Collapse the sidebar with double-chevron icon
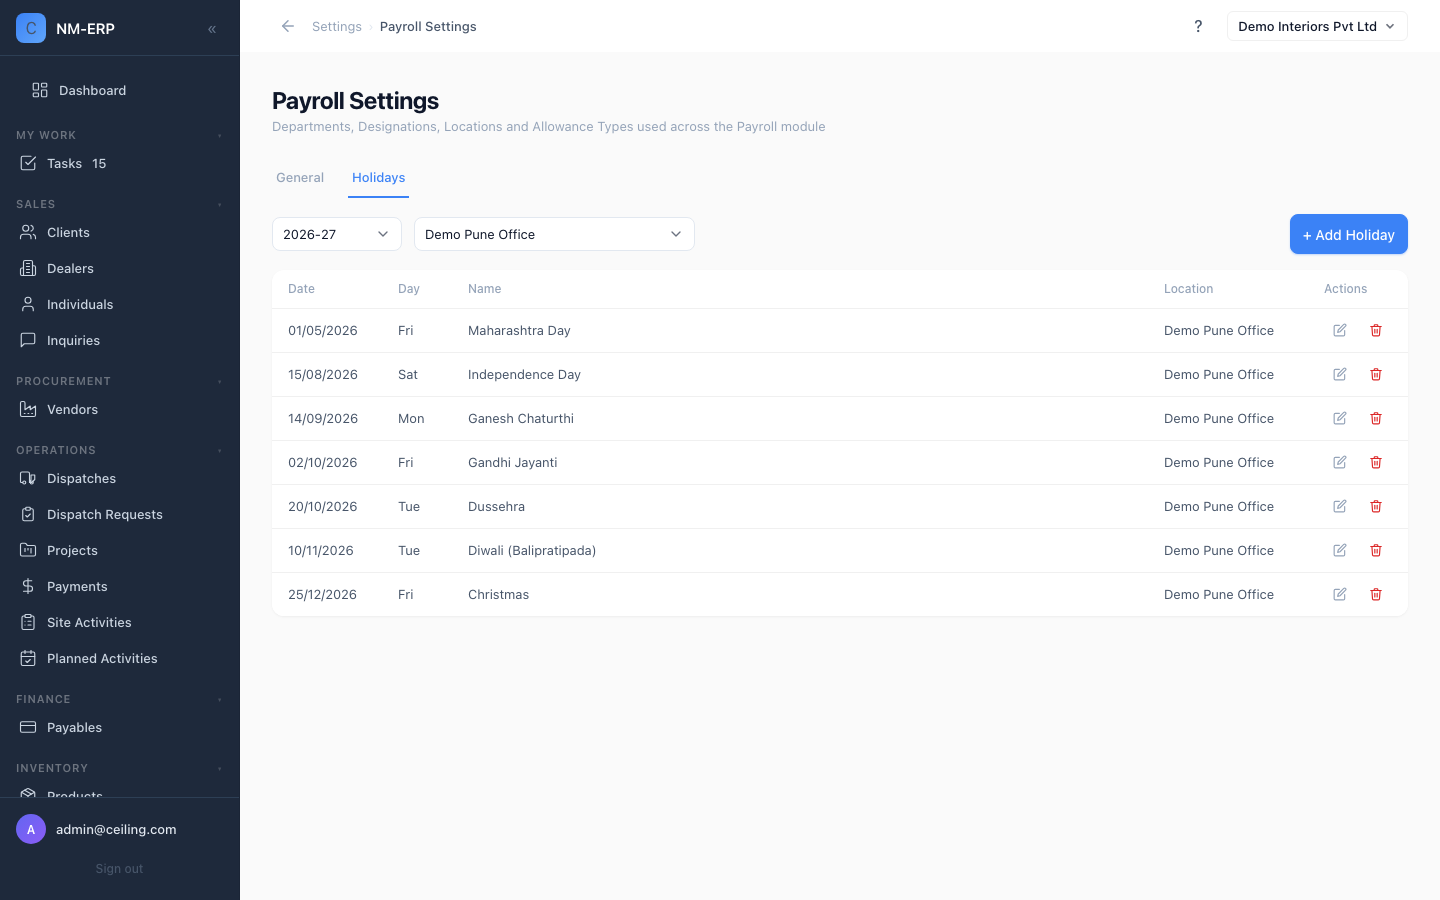1440x900 pixels. 212,29
